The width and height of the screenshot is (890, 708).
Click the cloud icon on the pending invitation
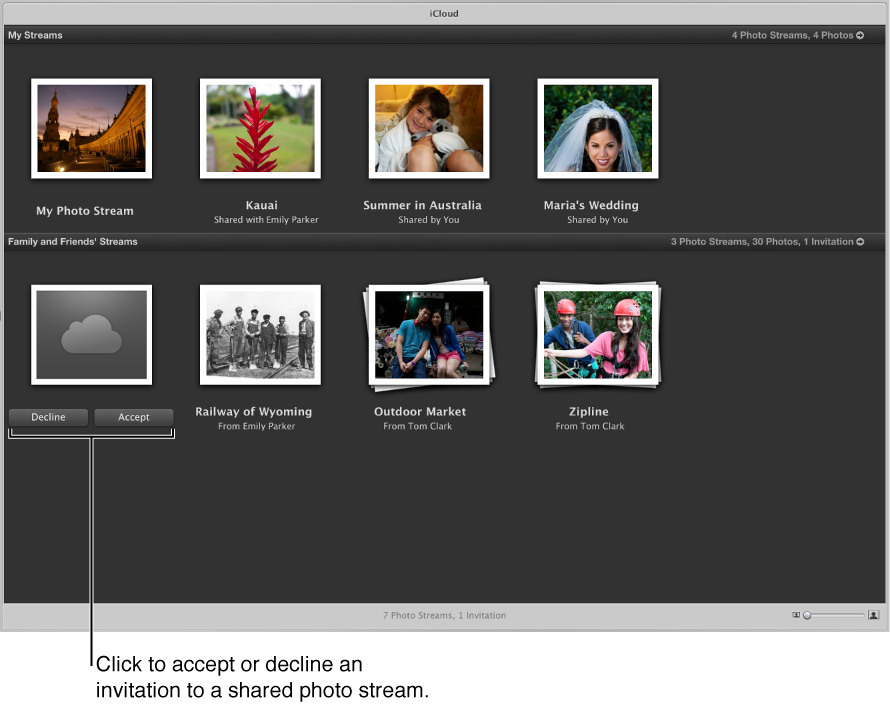pos(91,334)
